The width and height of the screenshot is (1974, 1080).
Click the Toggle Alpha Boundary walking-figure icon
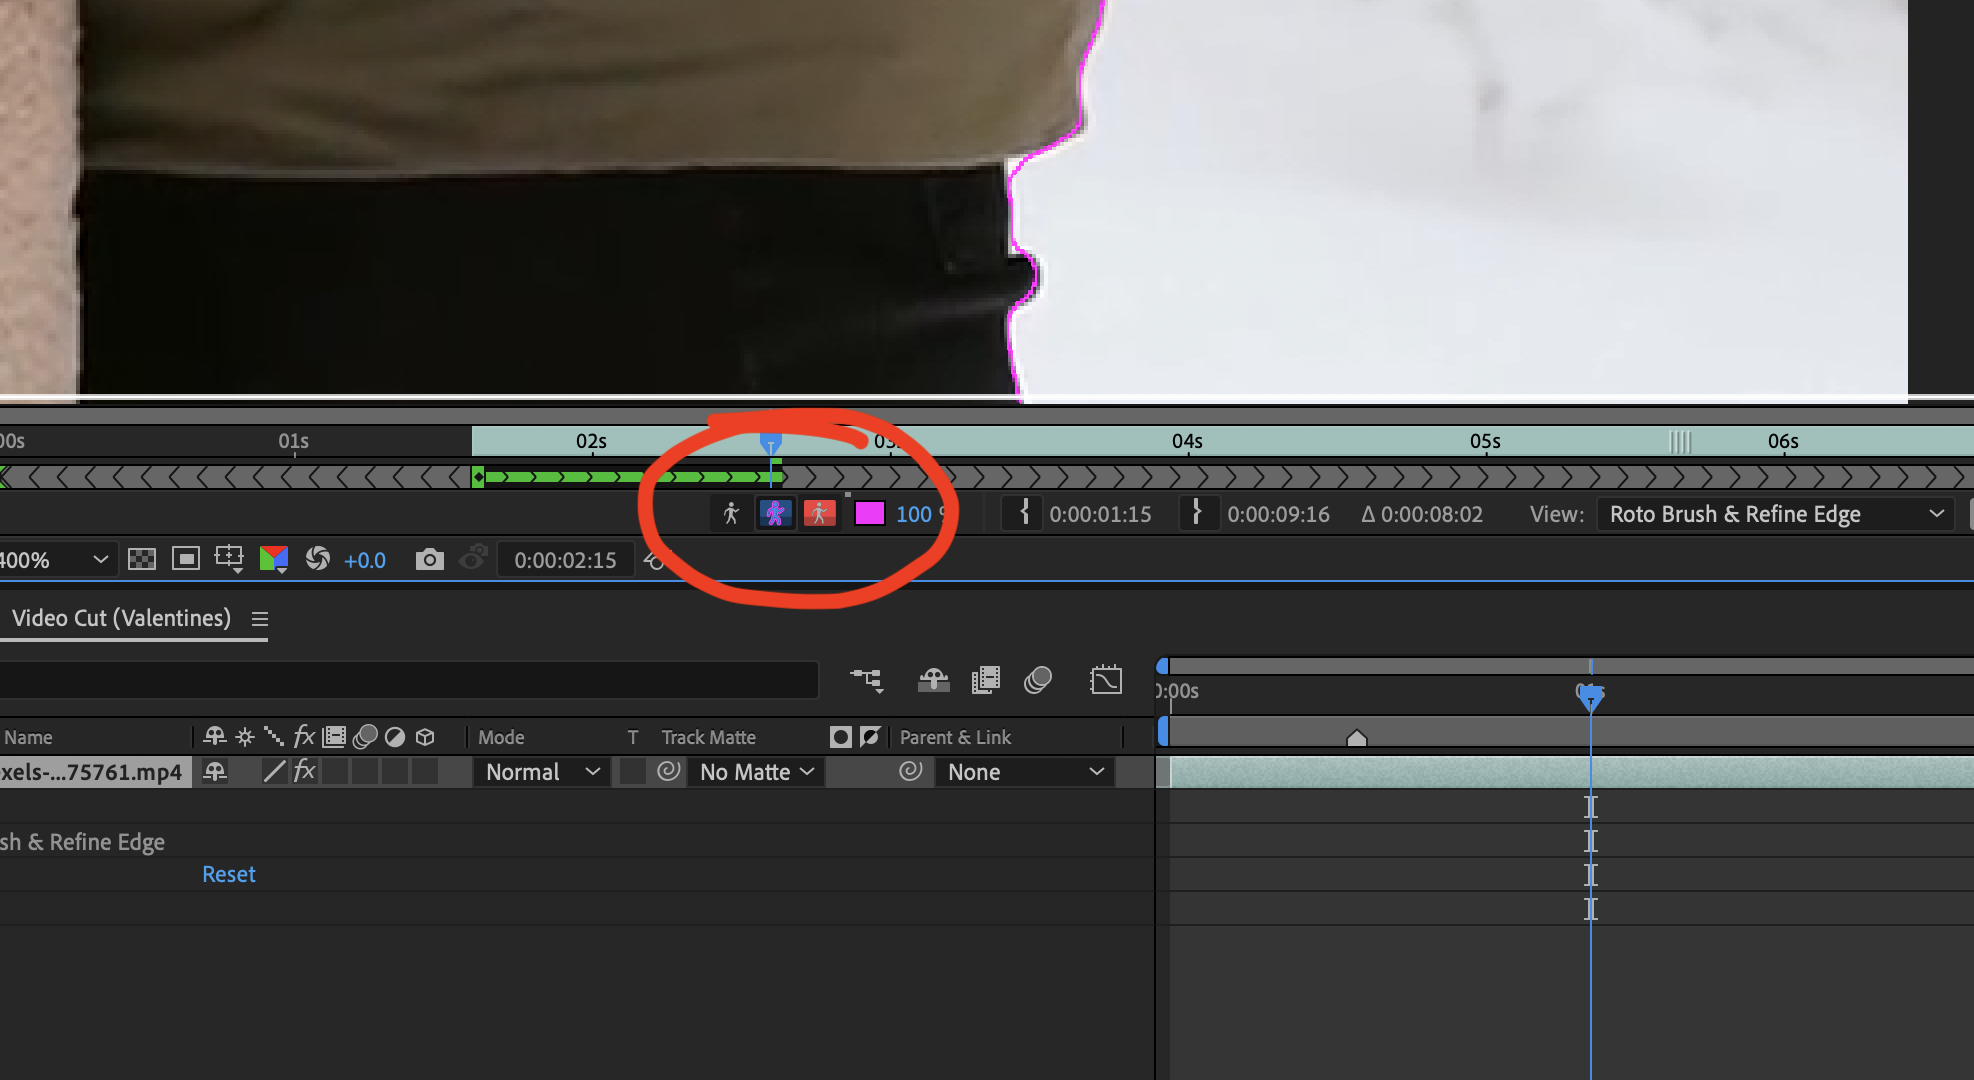(775, 513)
